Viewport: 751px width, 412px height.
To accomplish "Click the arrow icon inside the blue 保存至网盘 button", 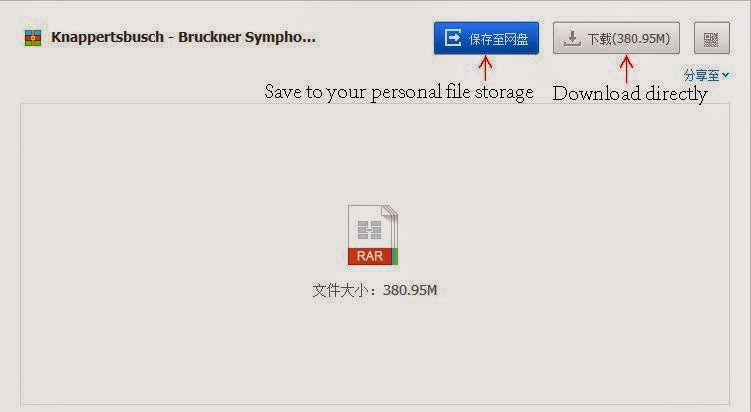I will coord(453,38).
